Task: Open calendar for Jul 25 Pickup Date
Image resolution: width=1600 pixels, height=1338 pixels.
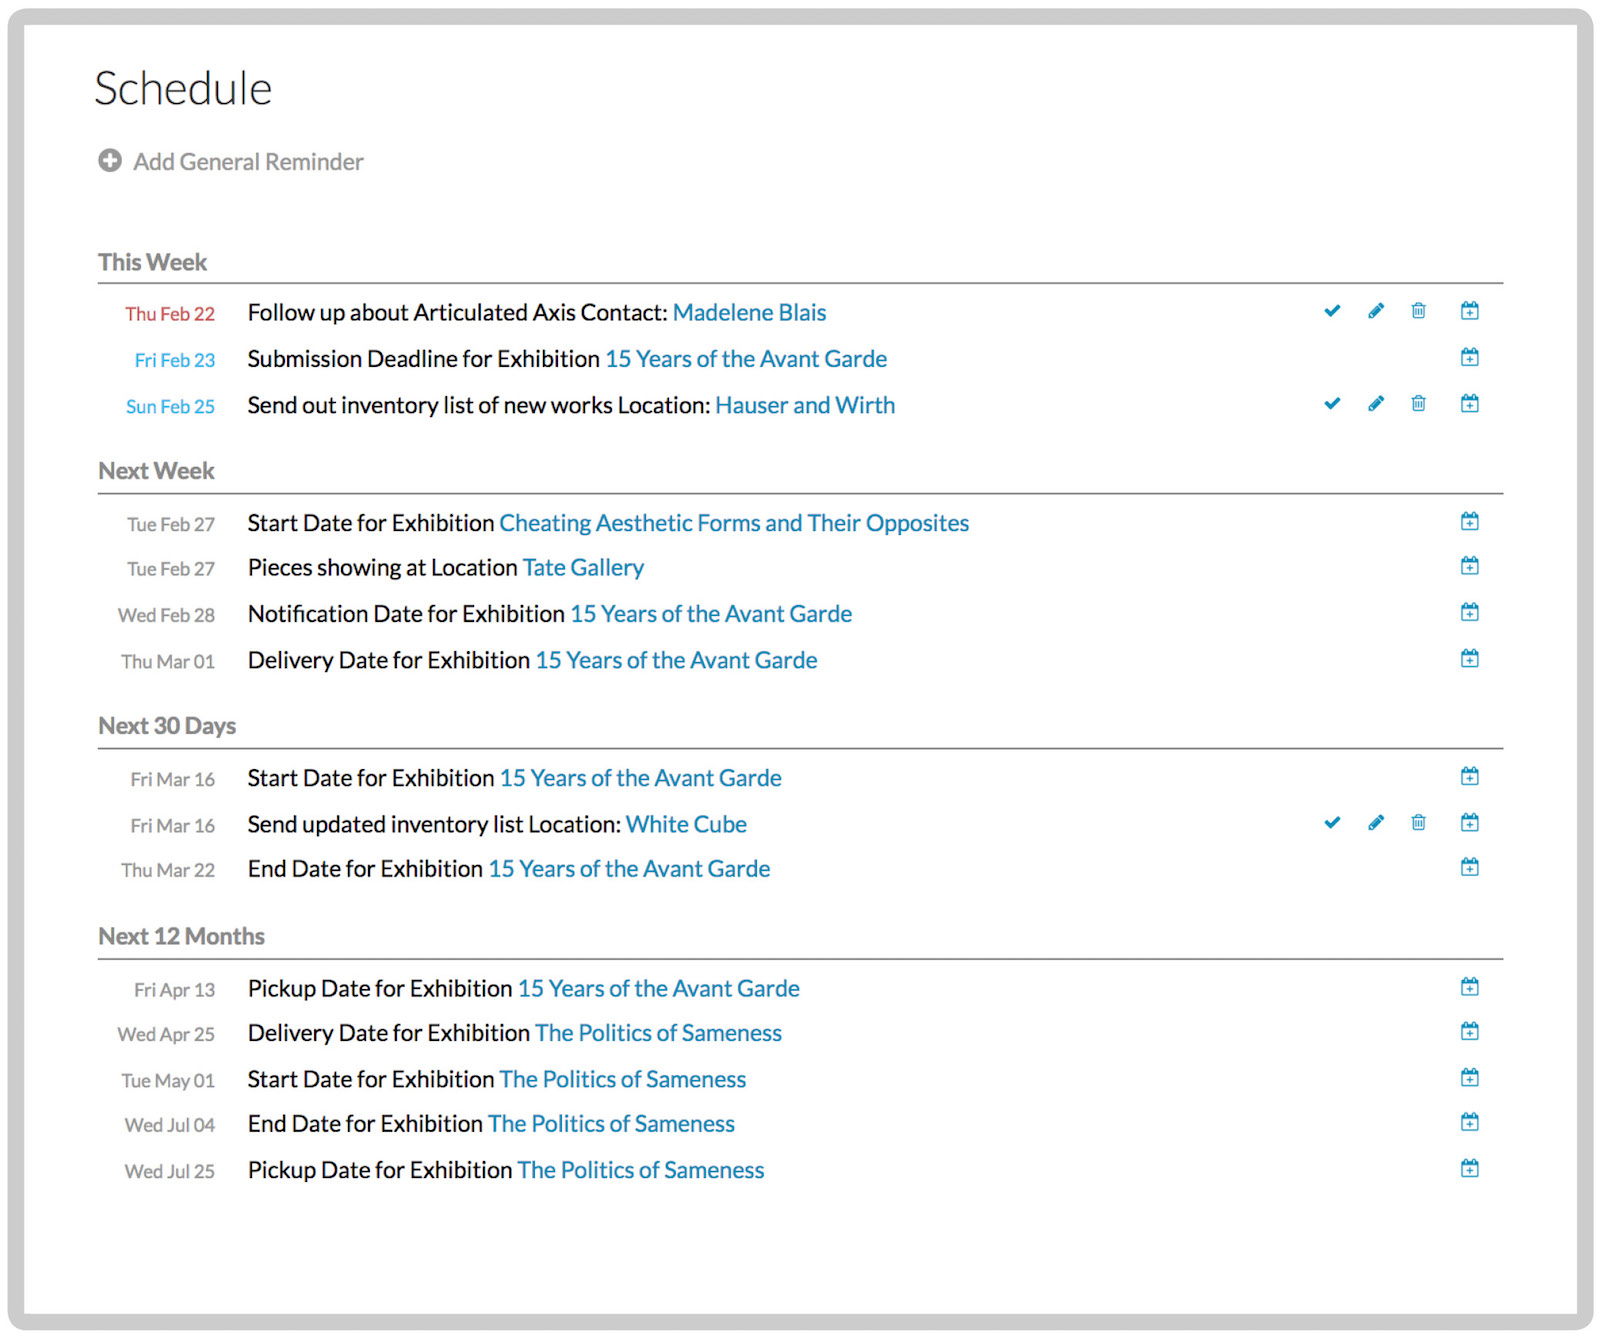Action: (x=1470, y=1167)
